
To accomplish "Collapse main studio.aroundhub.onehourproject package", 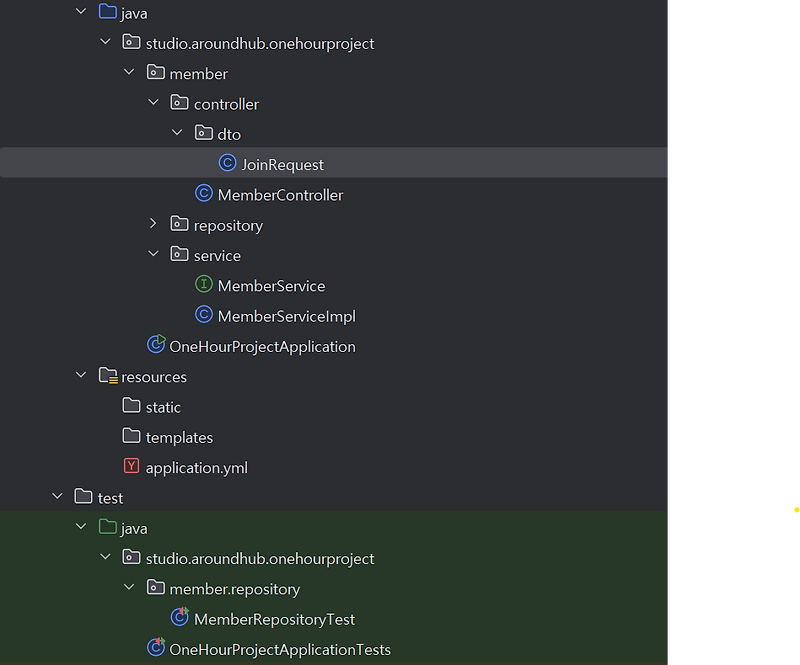I will coord(105,41).
